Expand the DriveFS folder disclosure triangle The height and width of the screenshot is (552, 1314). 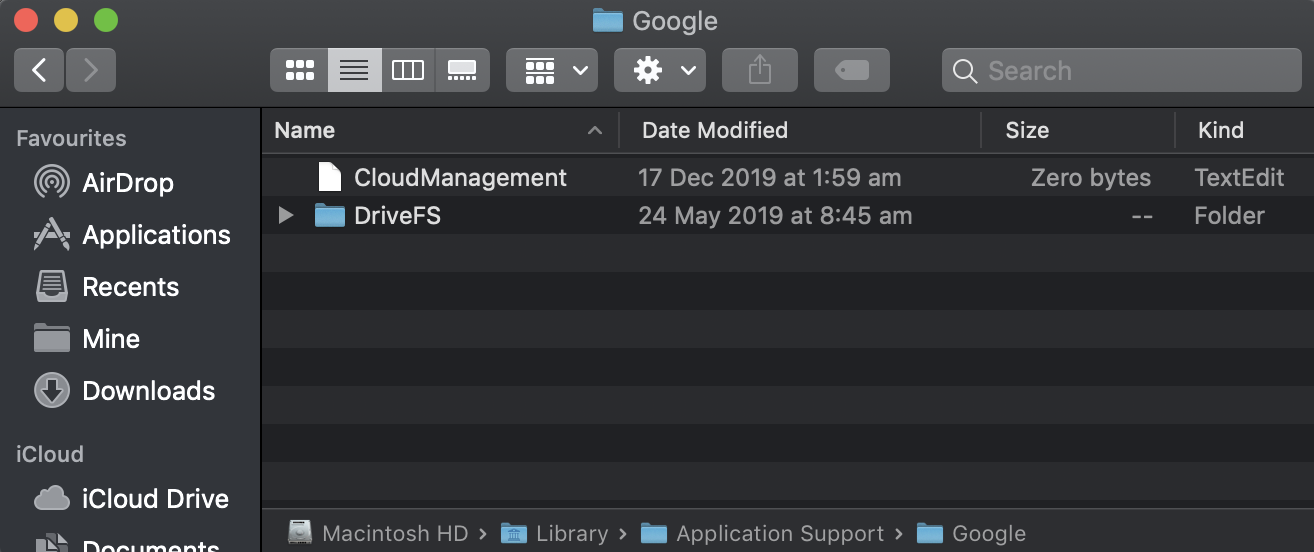pyautogui.click(x=285, y=215)
